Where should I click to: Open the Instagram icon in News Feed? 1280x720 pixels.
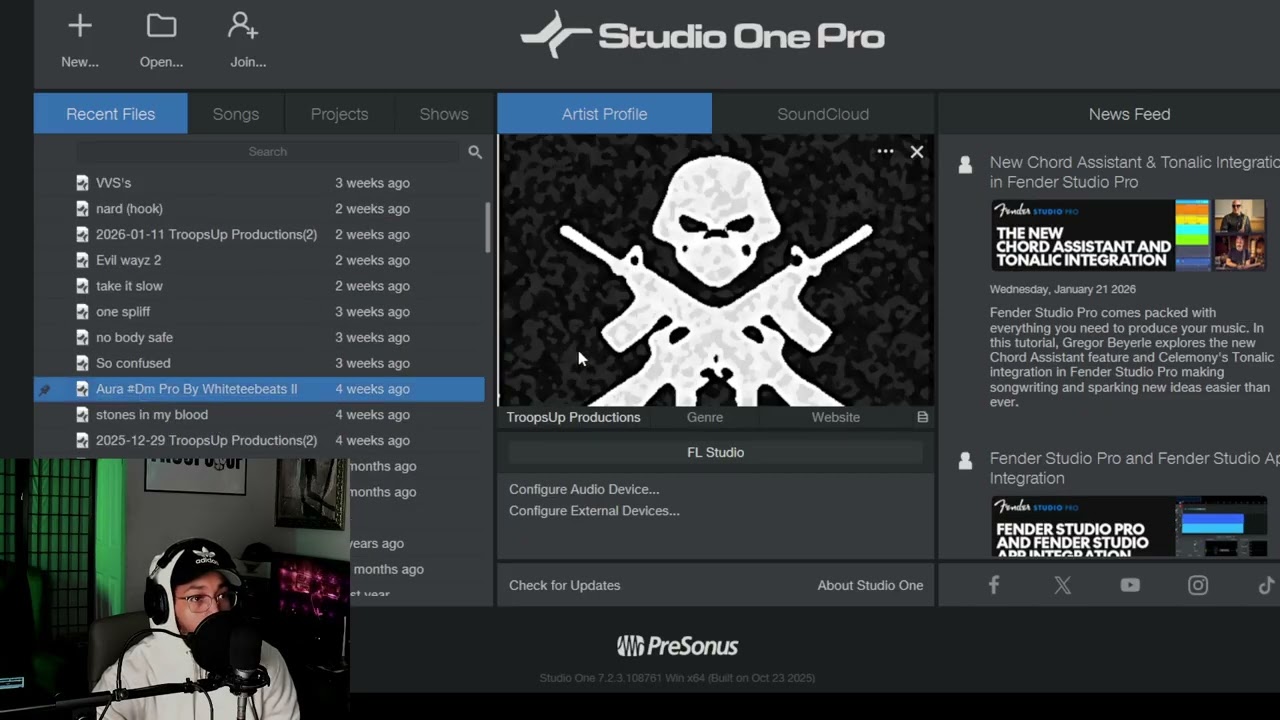(1198, 586)
